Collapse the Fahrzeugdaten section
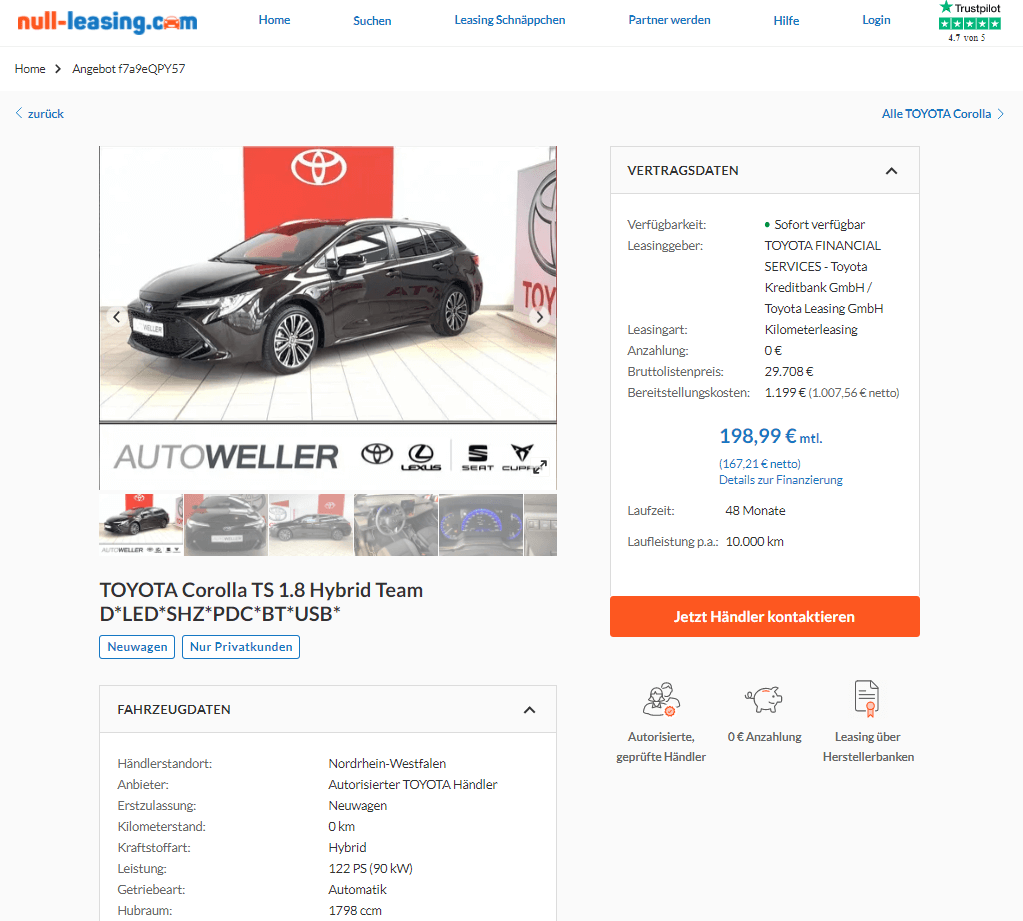The image size is (1023, 921). 530,710
